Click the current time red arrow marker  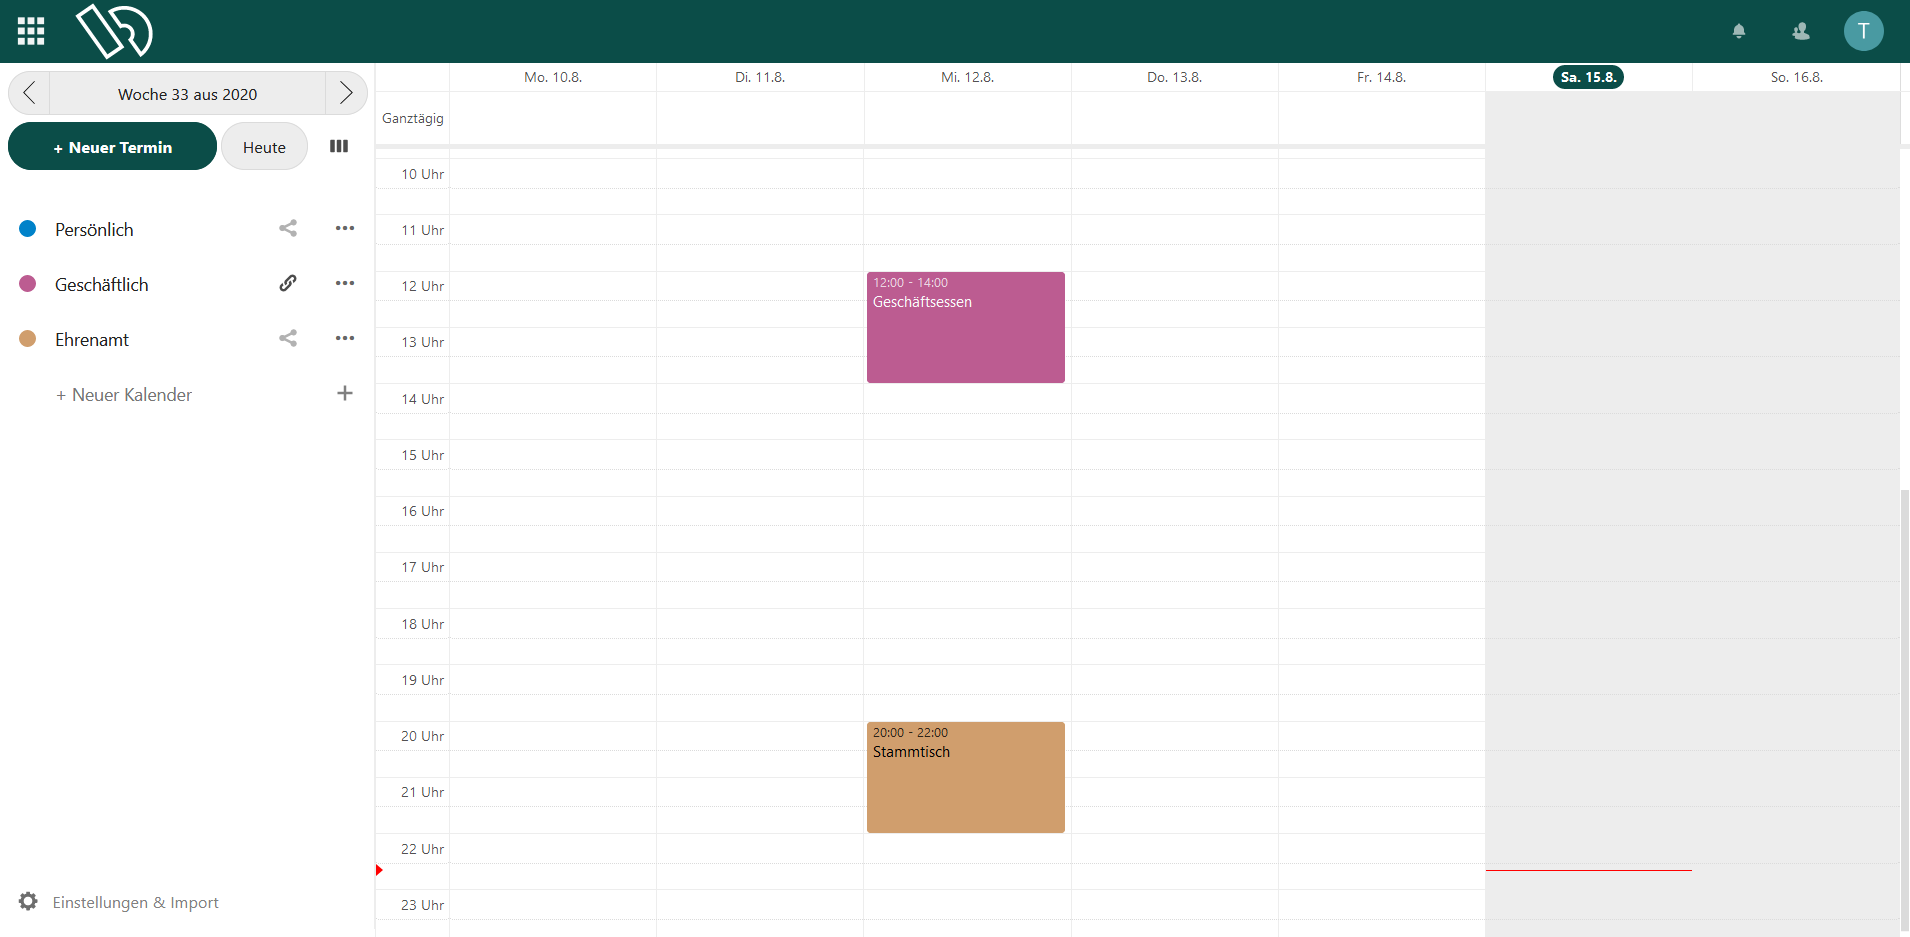tap(379, 870)
